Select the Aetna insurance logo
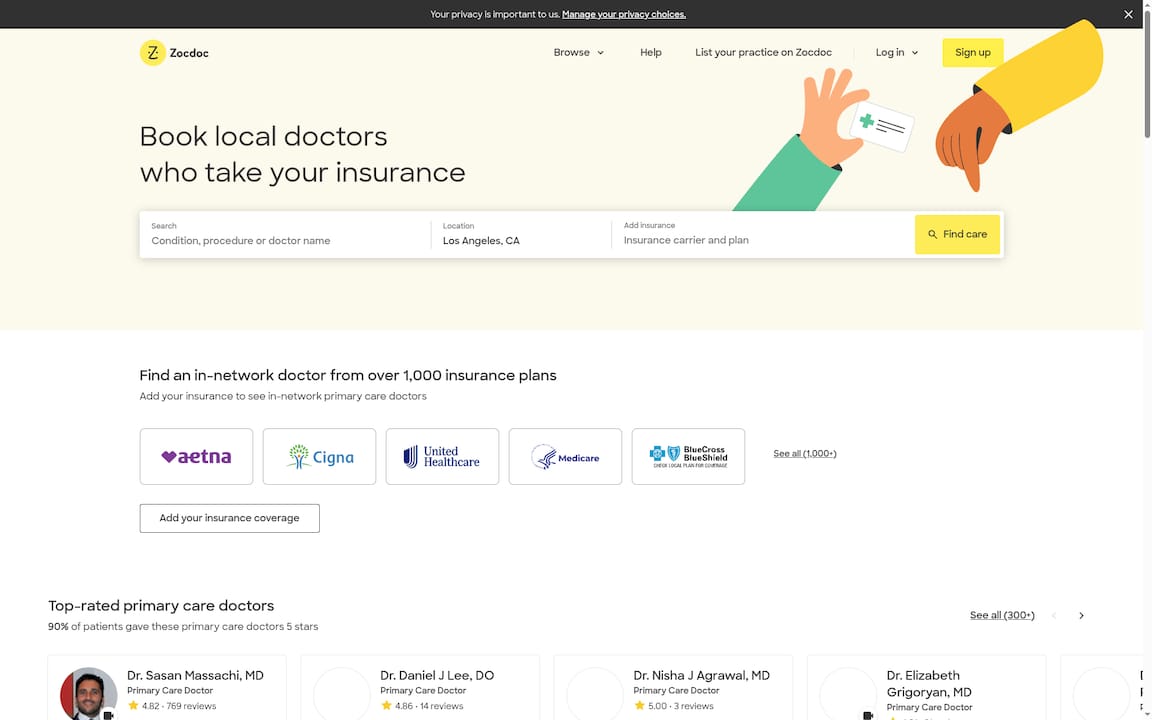This screenshot has height=720, width=1152. click(196, 456)
